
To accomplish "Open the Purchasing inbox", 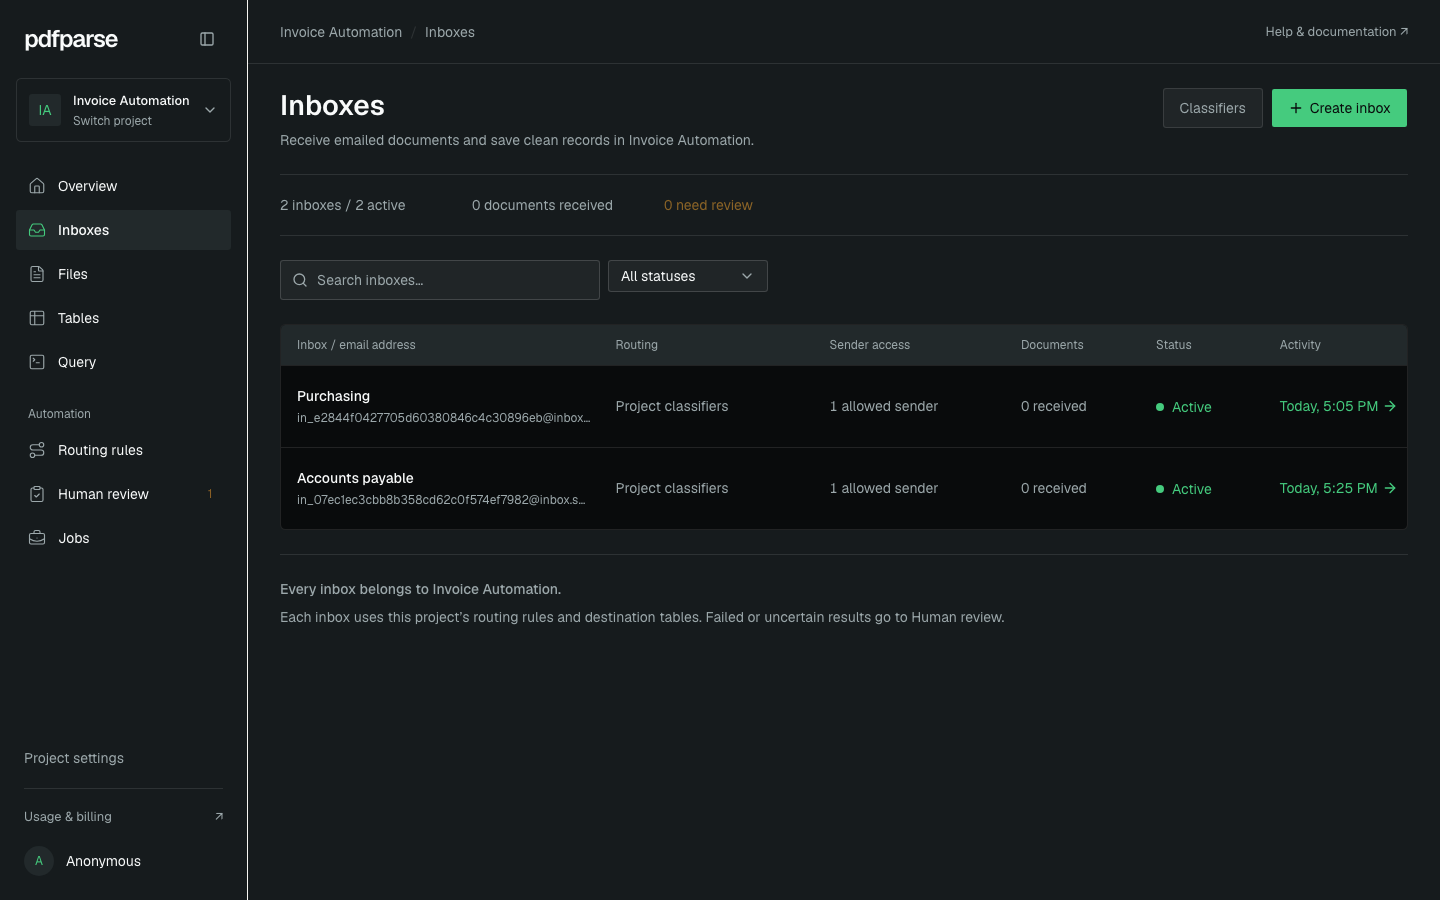I will pos(333,396).
